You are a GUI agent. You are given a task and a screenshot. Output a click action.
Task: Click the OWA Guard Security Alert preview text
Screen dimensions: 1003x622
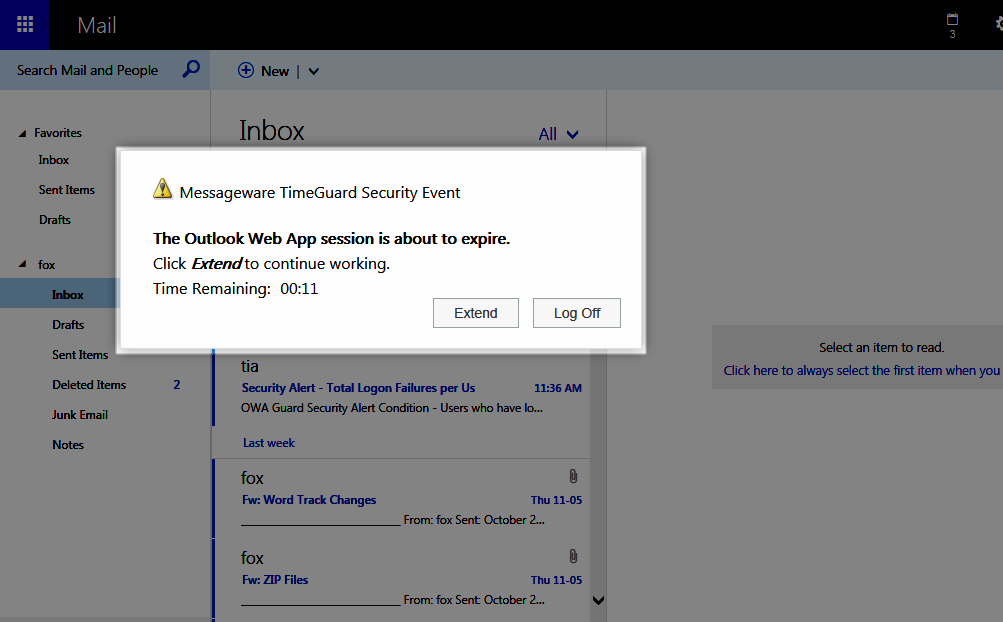[391, 408]
